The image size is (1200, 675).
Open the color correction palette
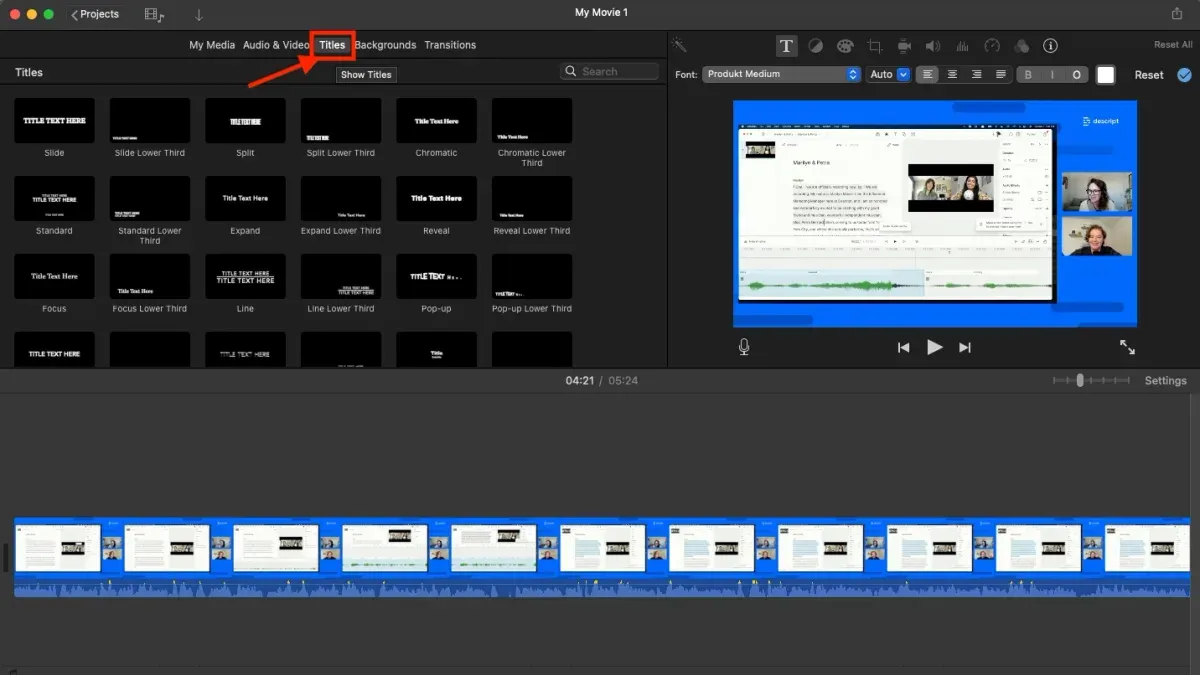tap(845, 46)
